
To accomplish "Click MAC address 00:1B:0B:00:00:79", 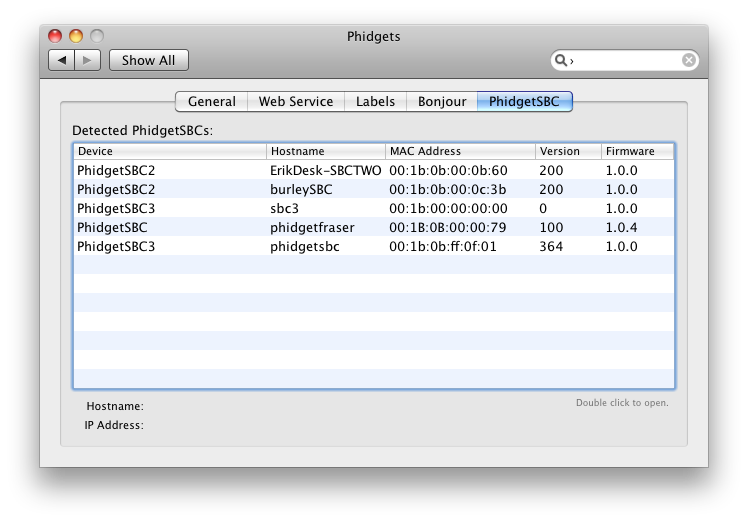I will (x=448, y=228).
